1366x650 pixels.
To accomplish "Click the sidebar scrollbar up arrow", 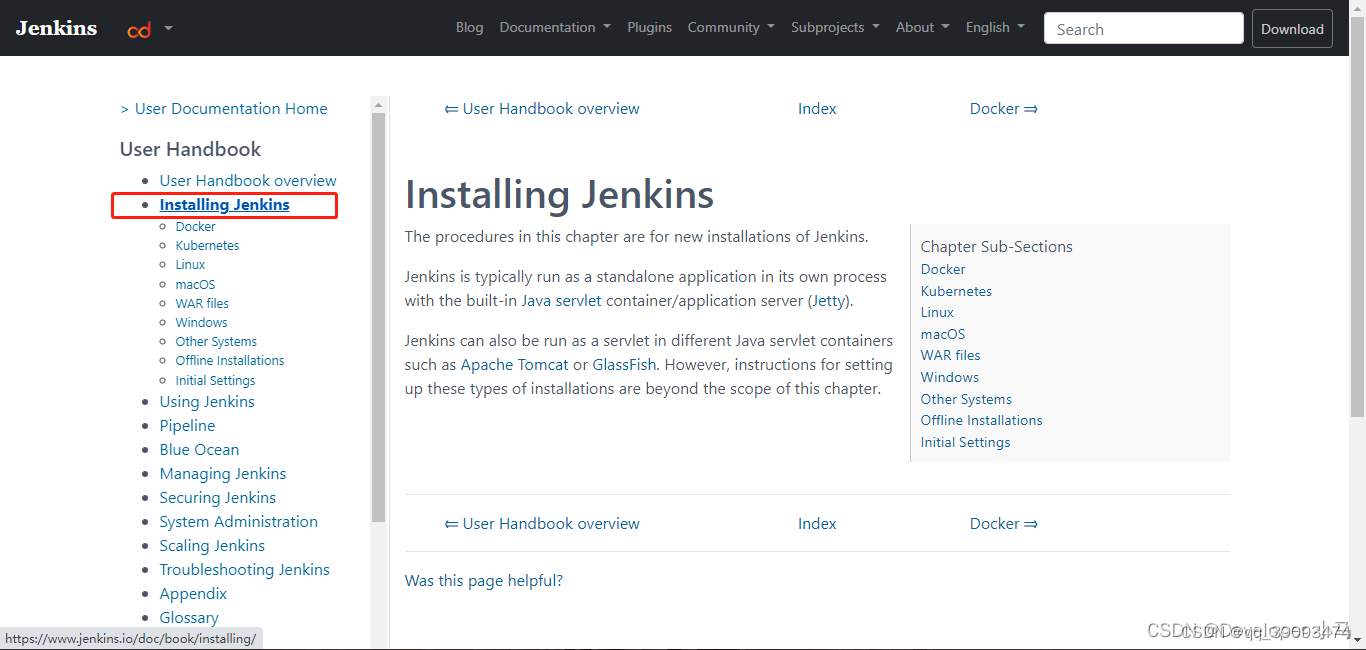I will pyautogui.click(x=378, y=104).
